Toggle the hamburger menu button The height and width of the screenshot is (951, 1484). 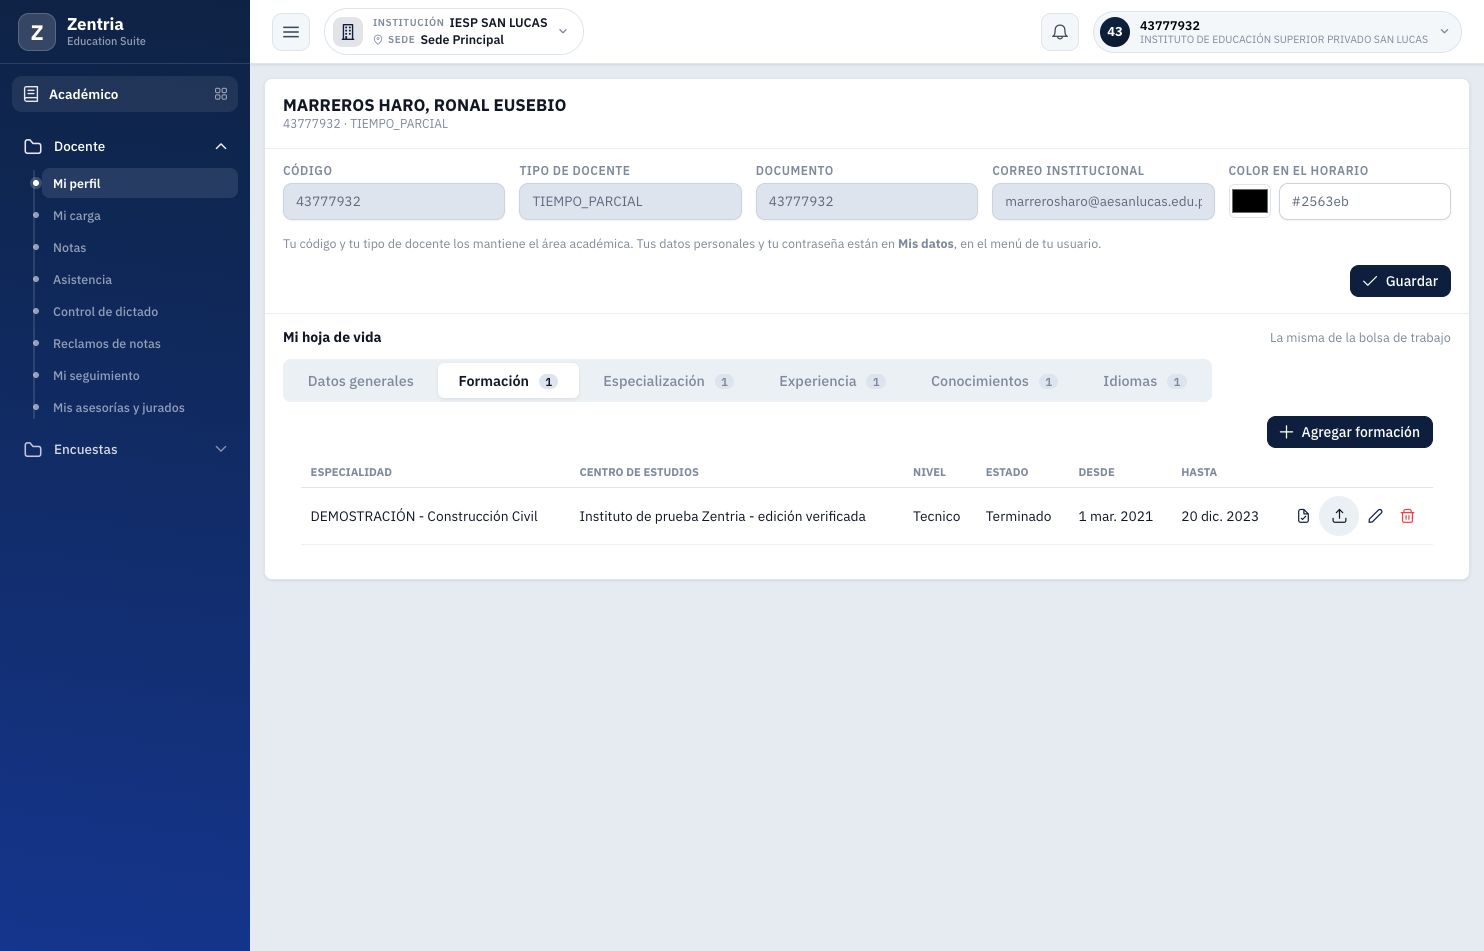click(291, 32)
